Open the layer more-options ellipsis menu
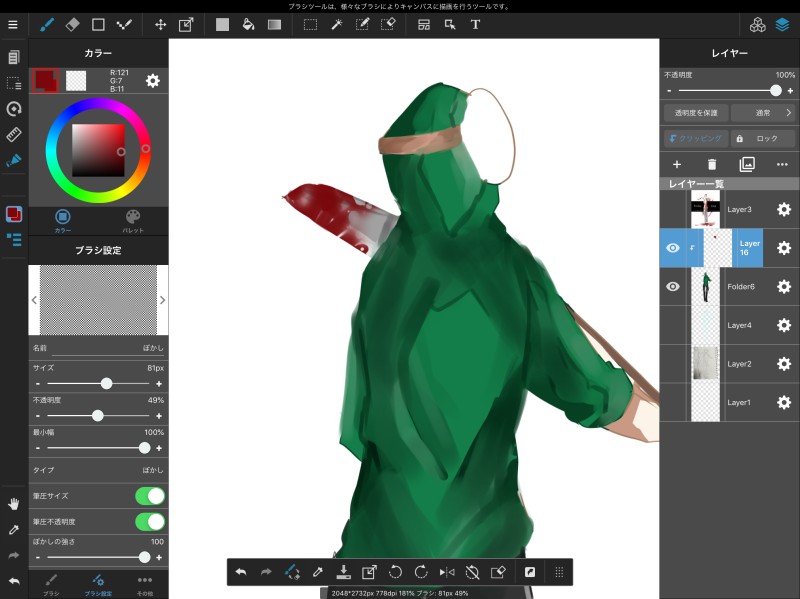800x599 pixels. pyautogui.click(x=782, y=164)
